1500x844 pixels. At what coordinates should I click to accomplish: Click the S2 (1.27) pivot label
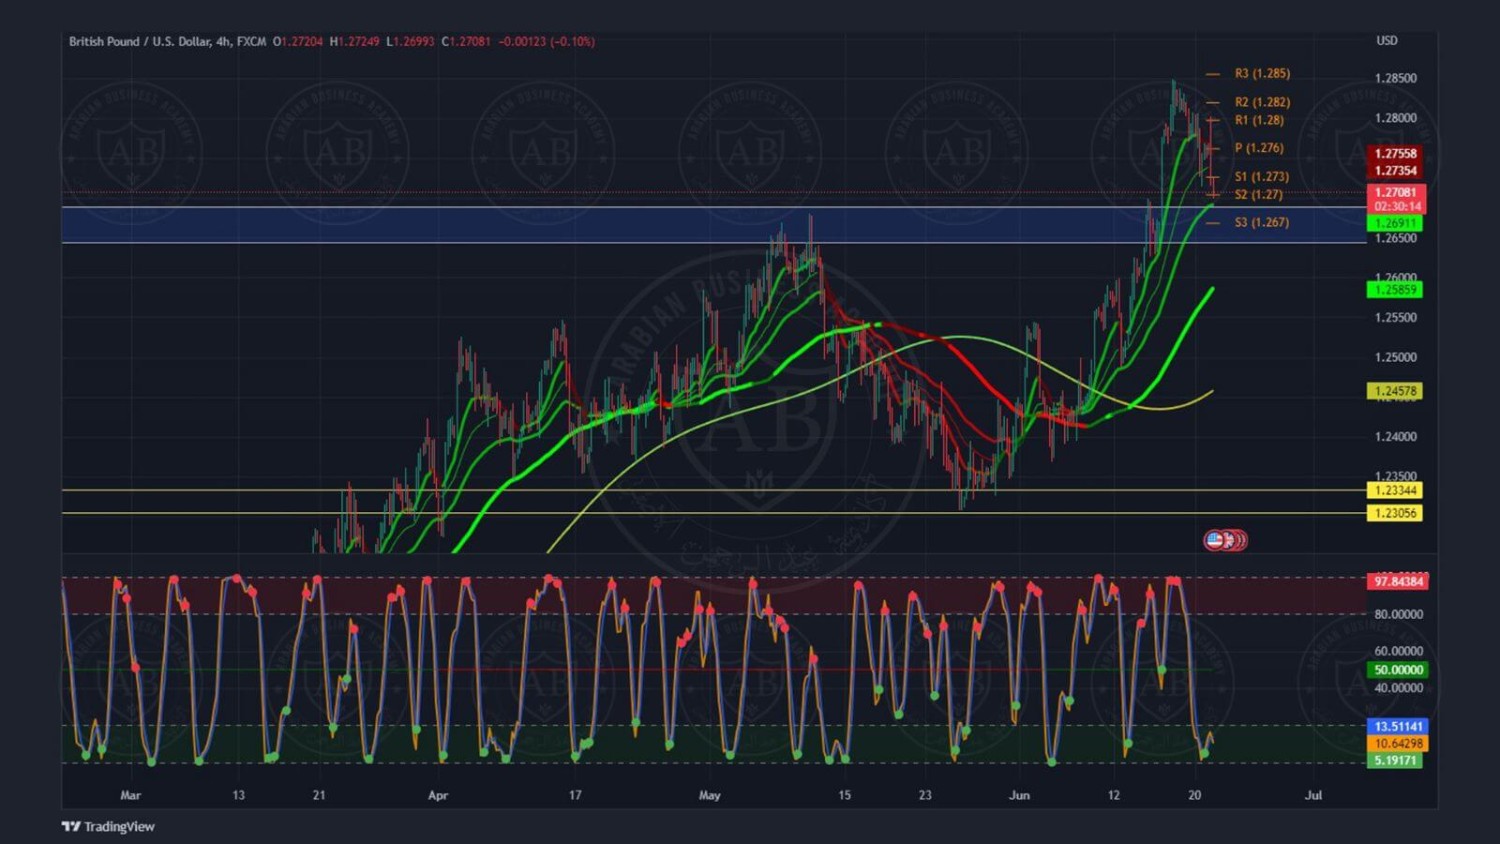click(x=1258, y=195)
